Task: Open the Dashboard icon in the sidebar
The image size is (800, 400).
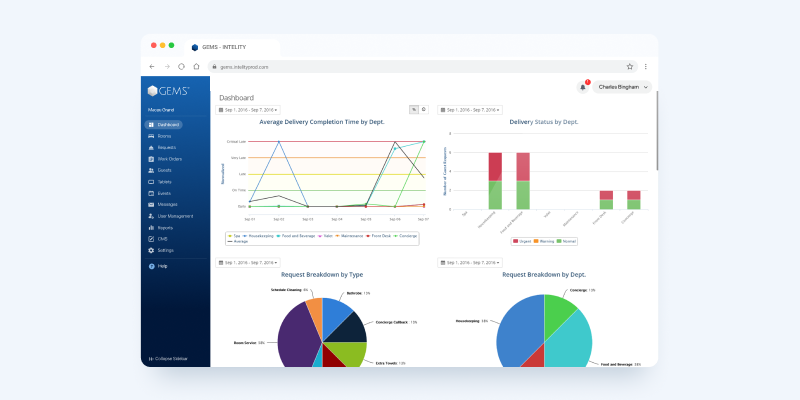Action: tap(151, 124)
